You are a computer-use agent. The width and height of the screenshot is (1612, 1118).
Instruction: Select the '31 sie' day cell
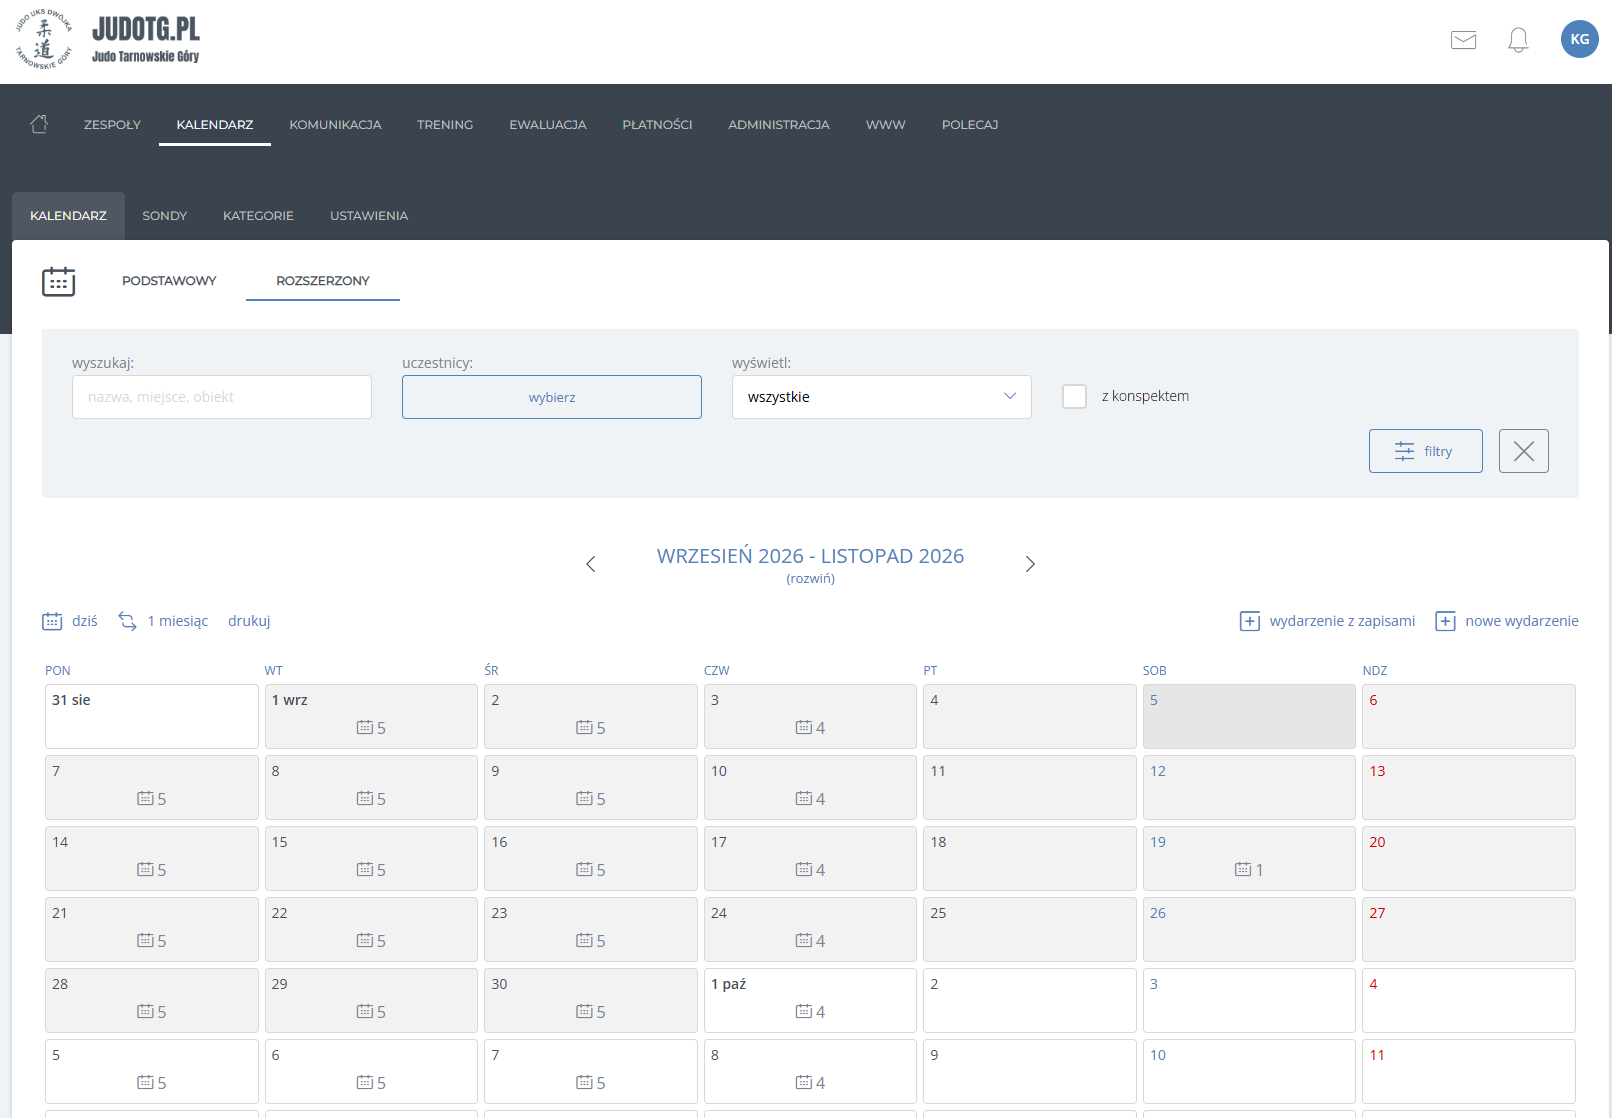pyautogui.click(x=152, y=716)
